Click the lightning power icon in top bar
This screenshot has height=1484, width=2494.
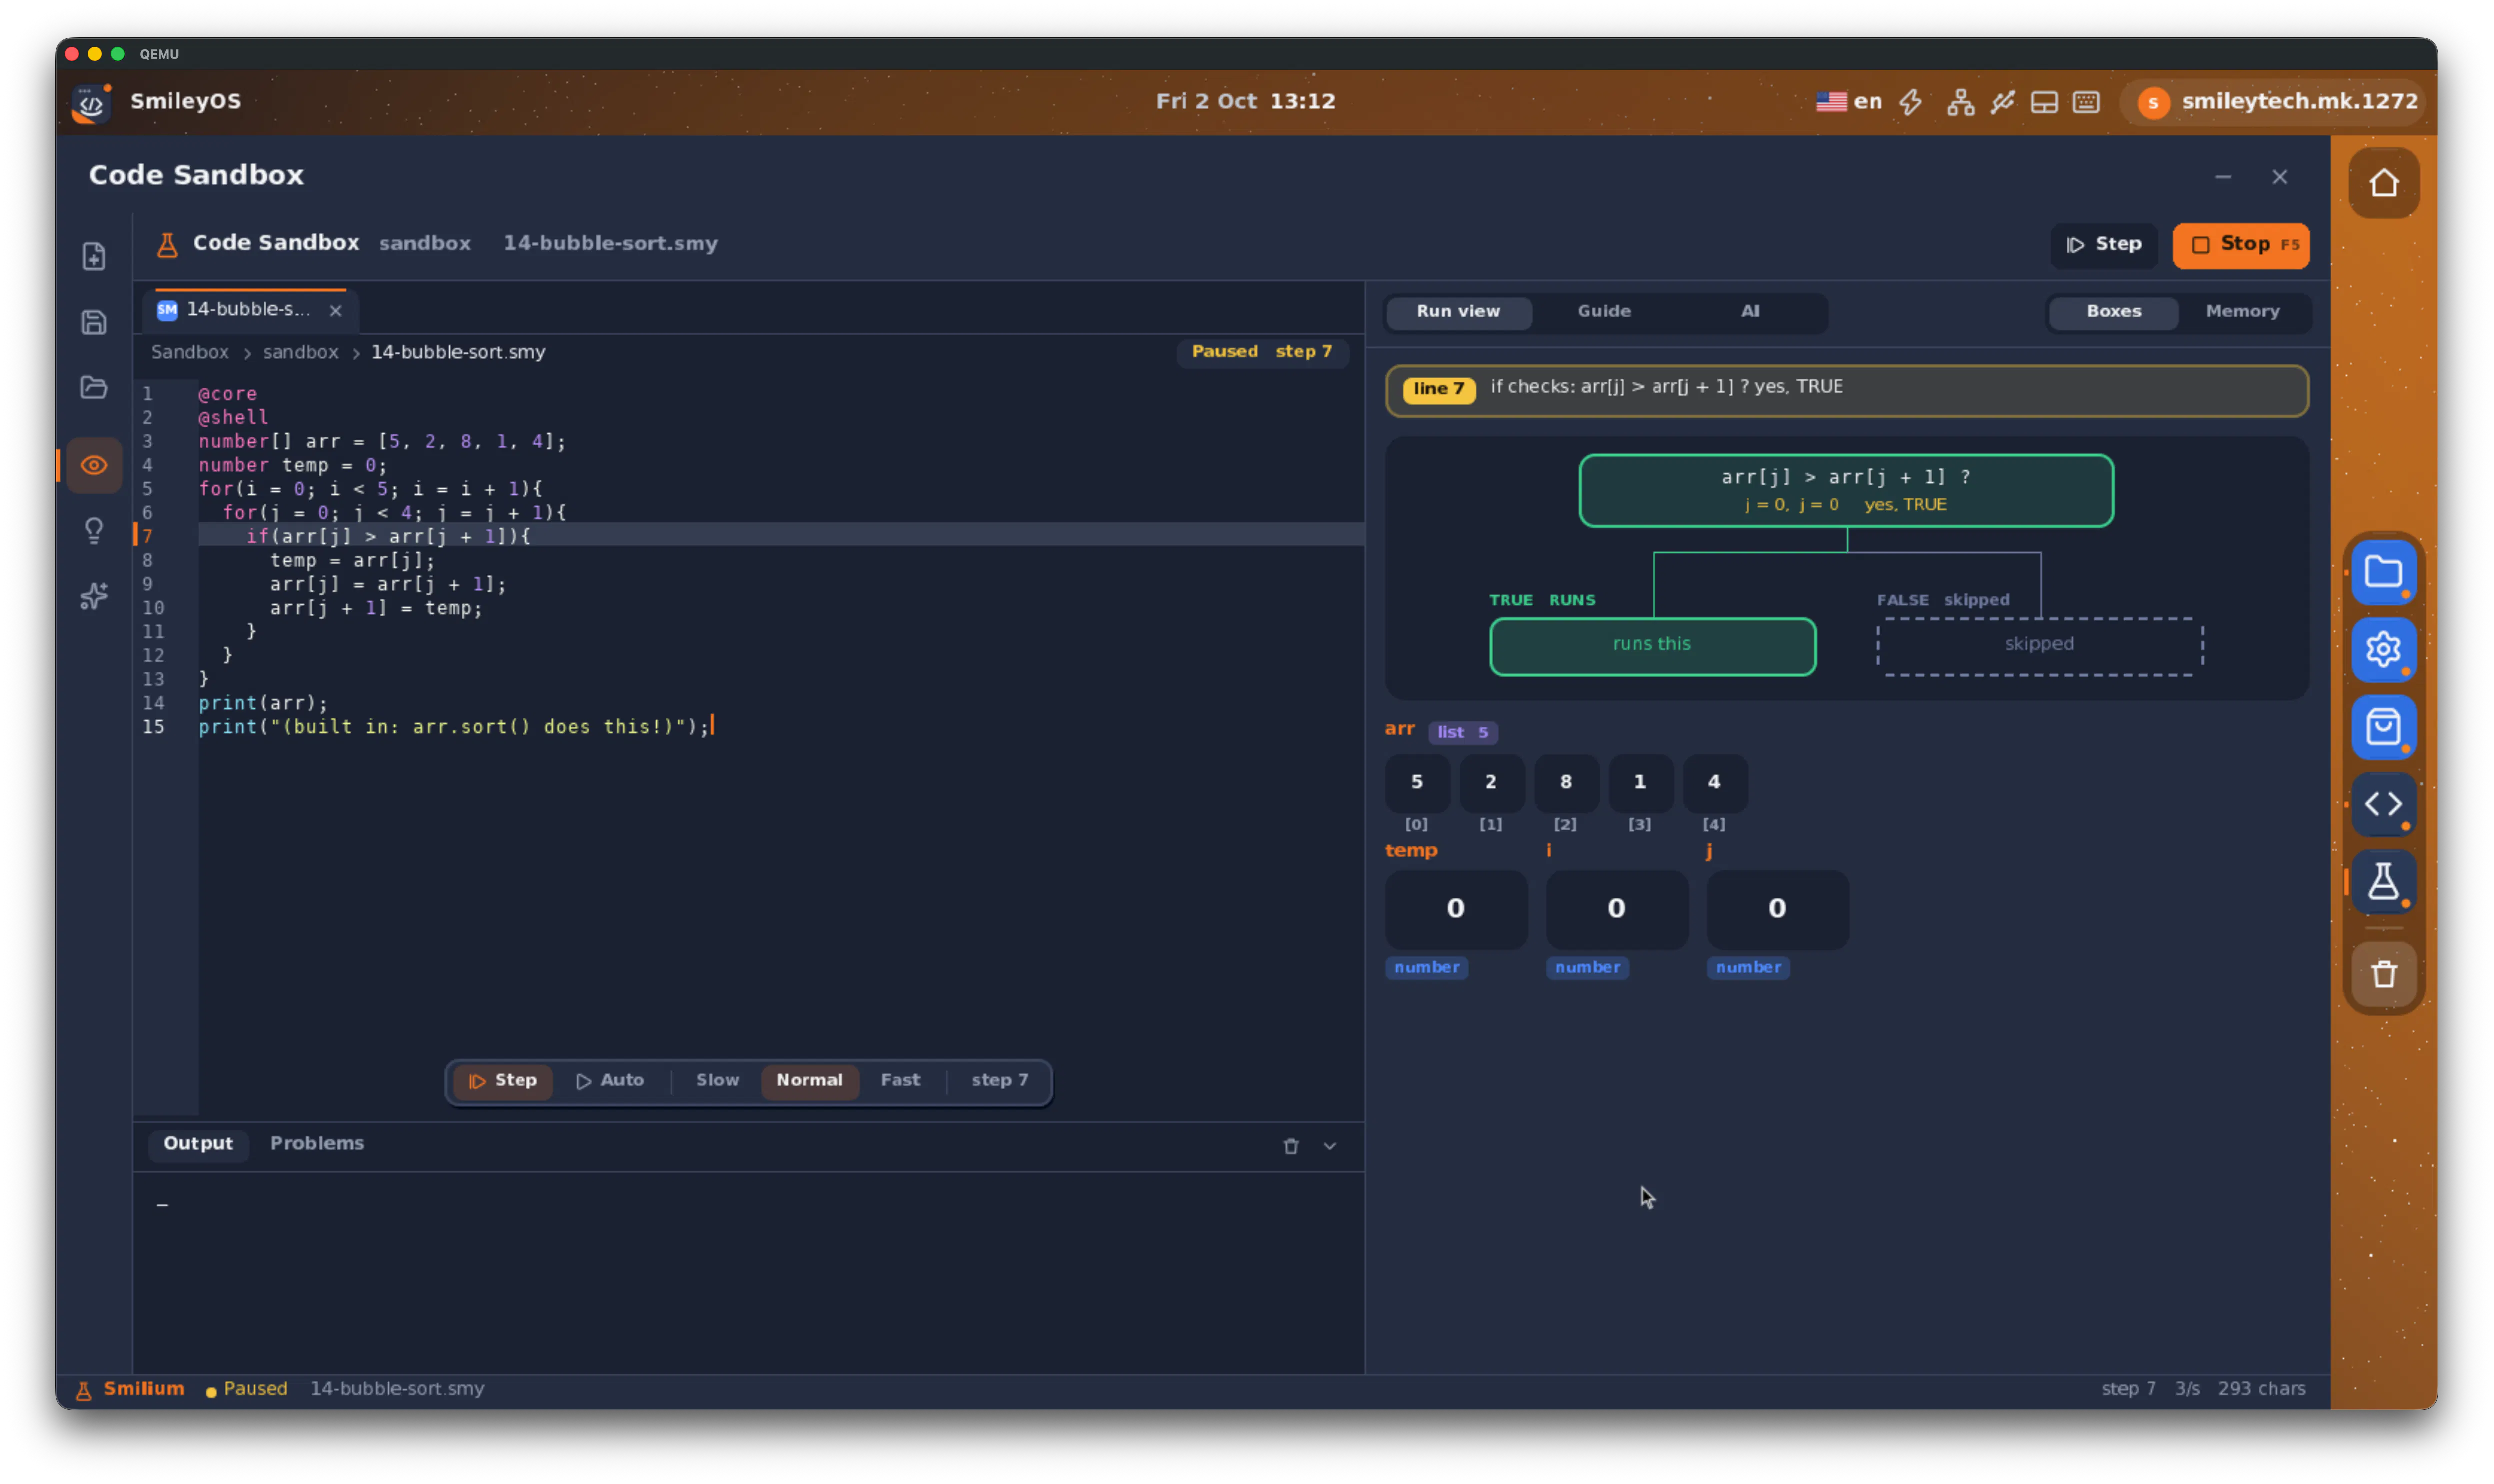pos(1911,102)
